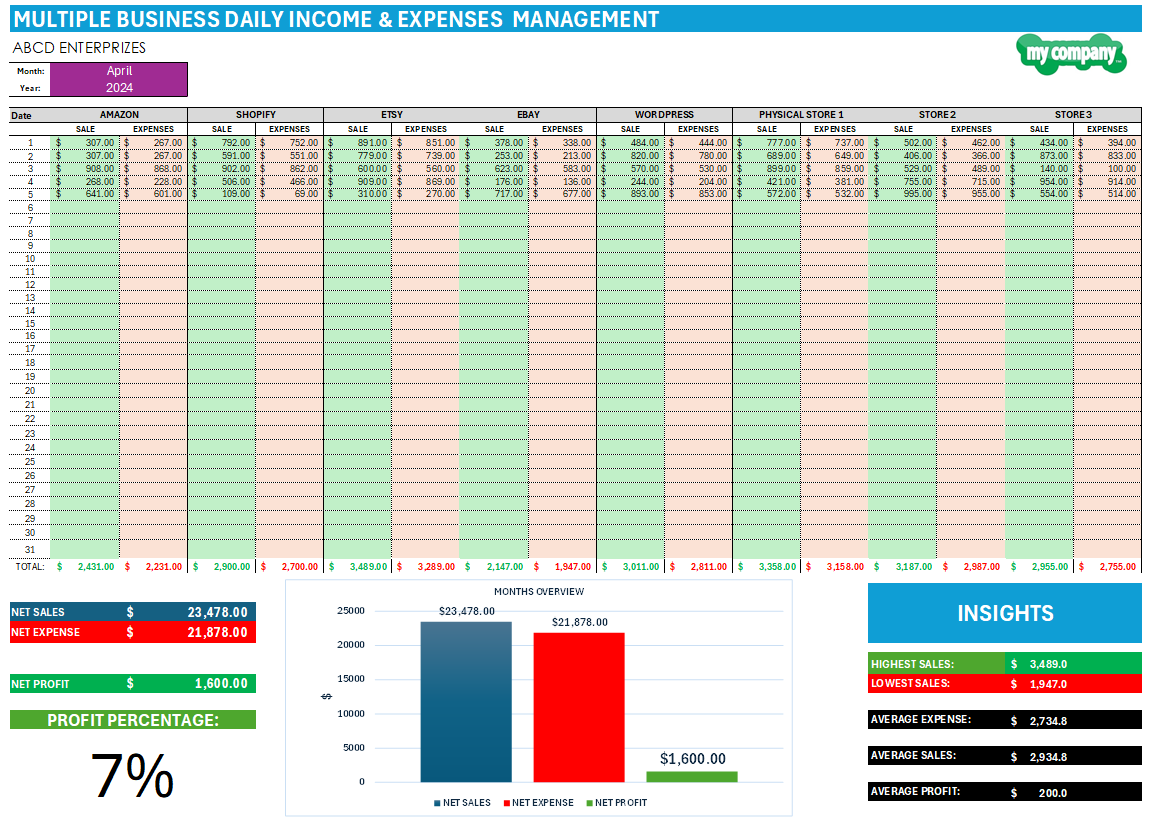Select eBay total expenses 1,947.00
The image size is (1161, 819).
[562, 566]
